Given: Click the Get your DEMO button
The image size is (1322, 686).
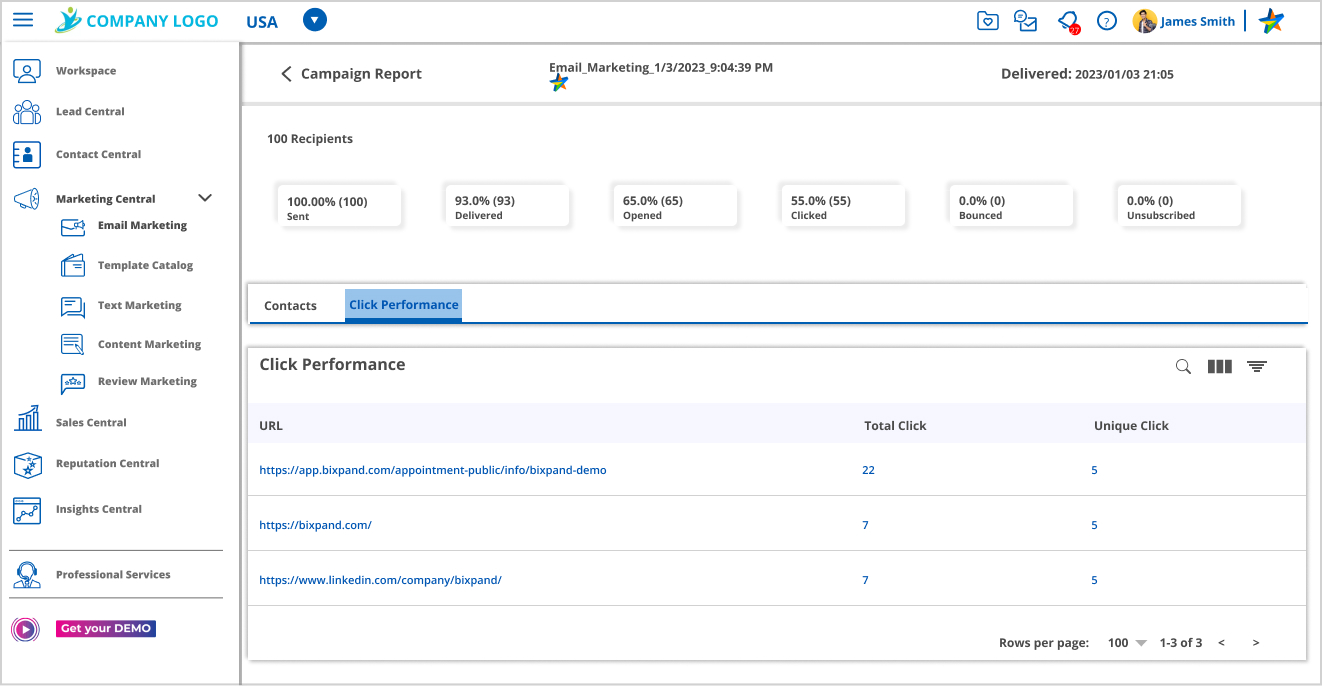Looking at the screenshot, I should (x=105, y=629).
